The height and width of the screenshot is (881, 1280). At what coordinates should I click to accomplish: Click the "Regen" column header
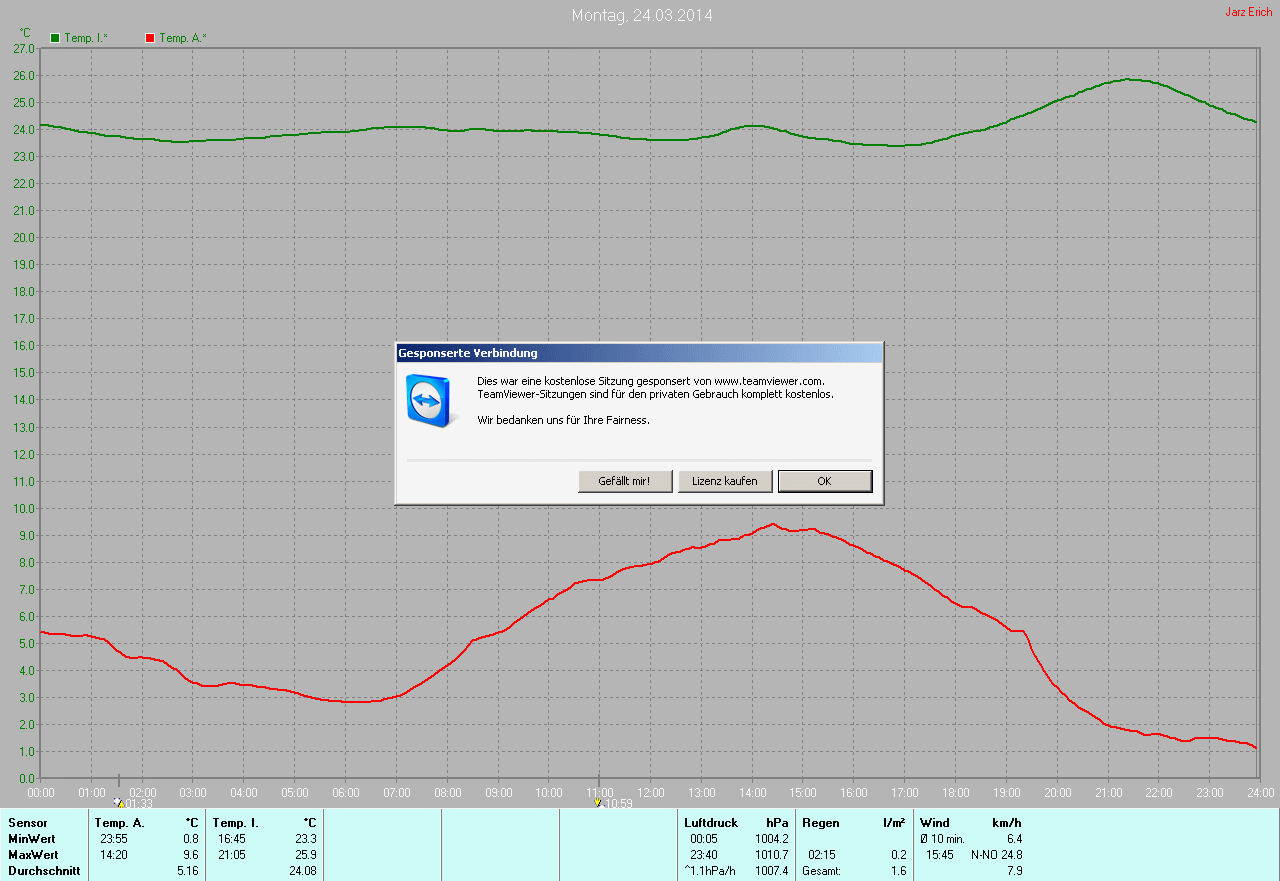click(x=819, y=823)
